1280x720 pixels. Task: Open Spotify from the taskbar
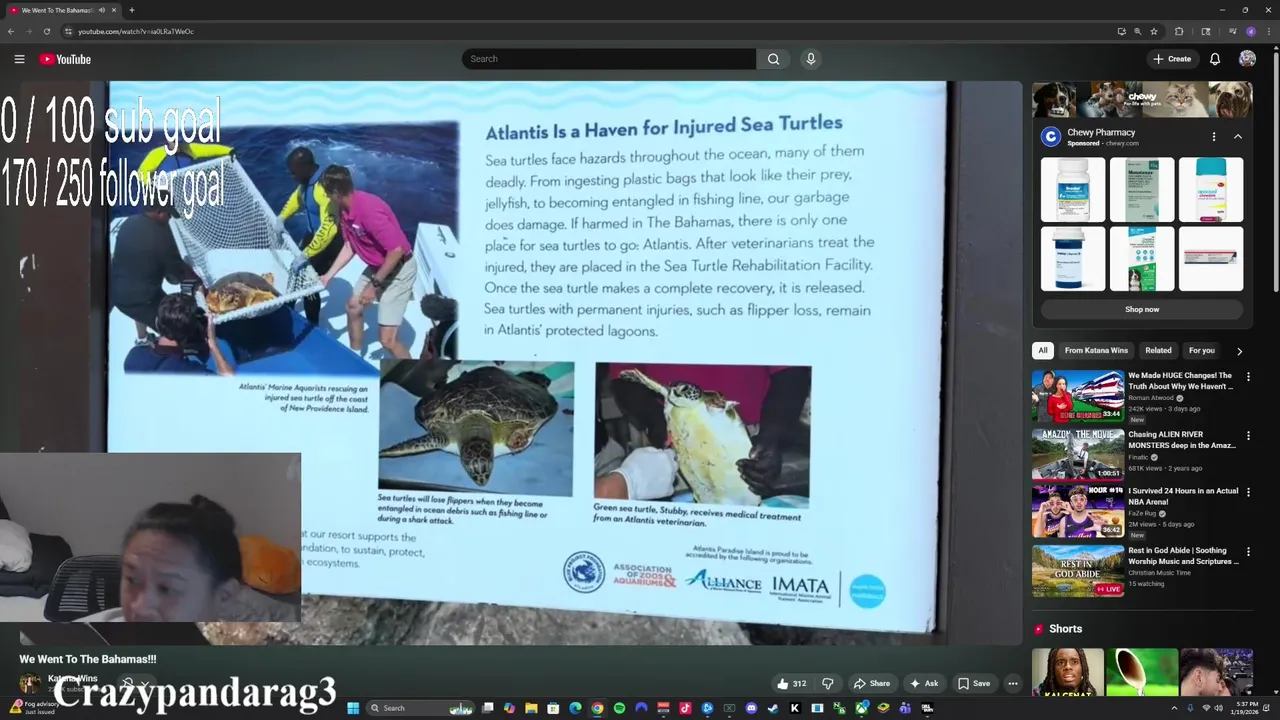pyautogui.click(x=619, y=708)
